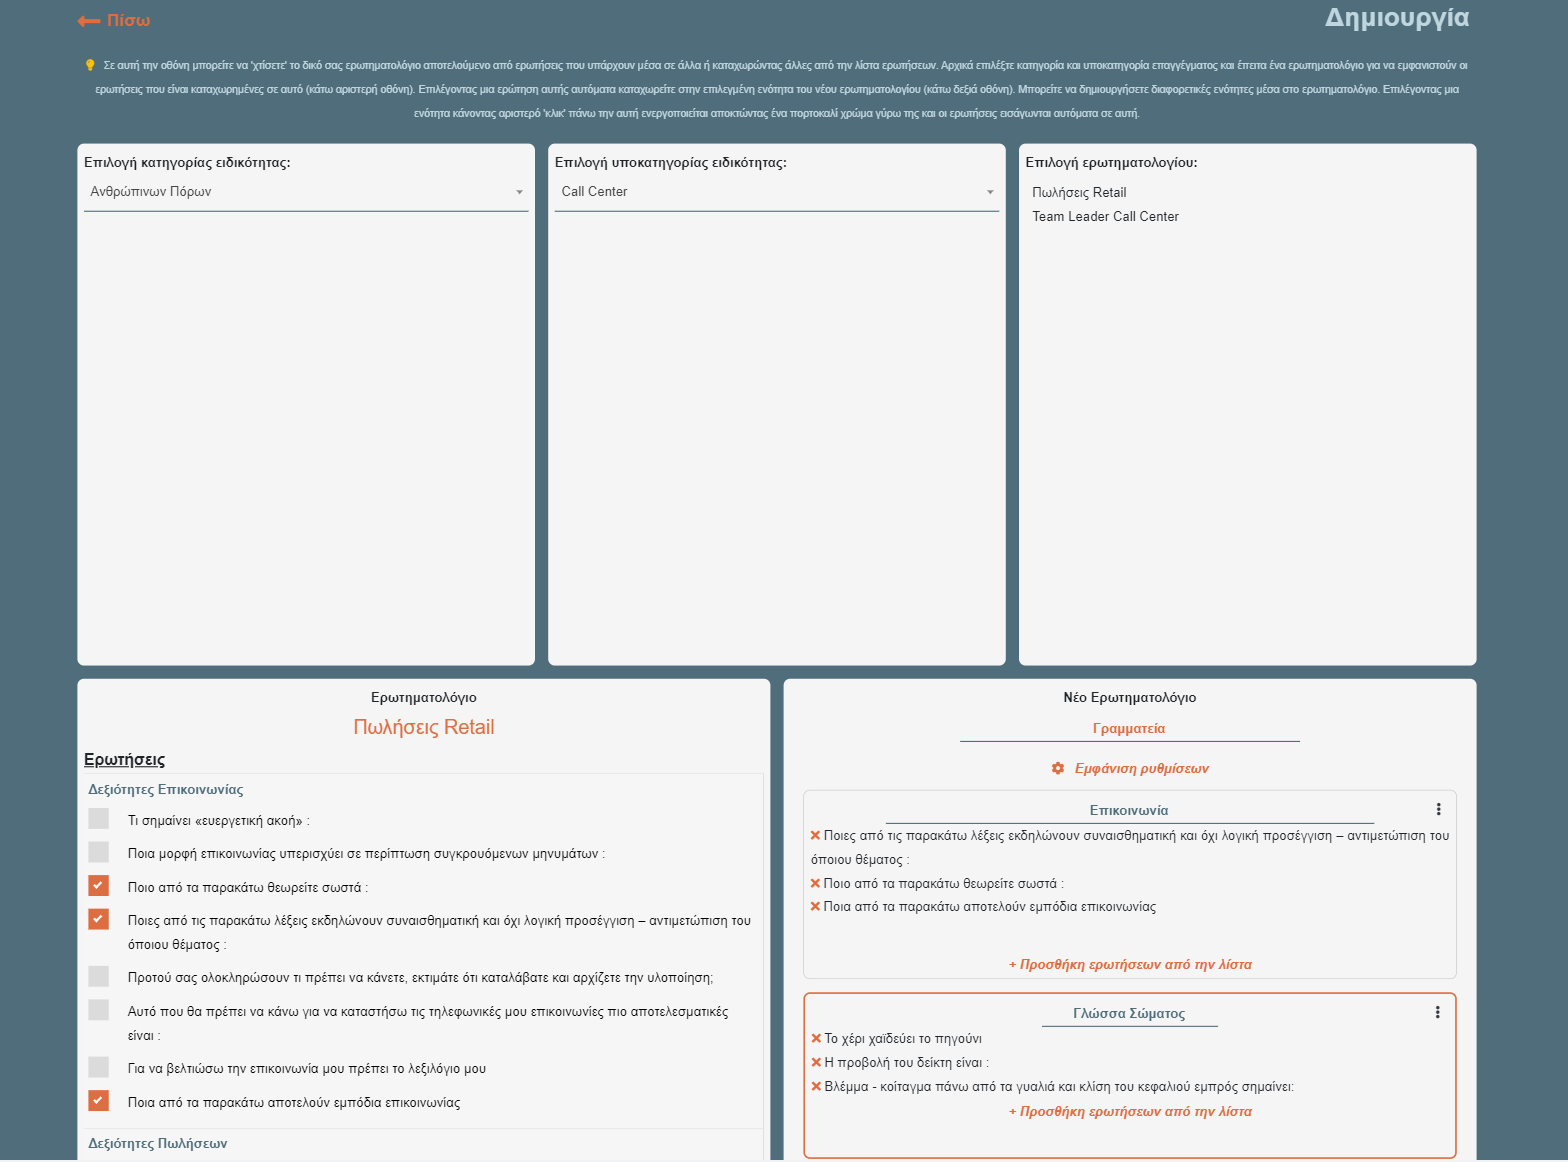The width and height of the screenshot is (1568, 1162).
Task: Check the 'Τι σημαίνει «ευεργετική ακοή»' checkbox
Action: point(98,819)
